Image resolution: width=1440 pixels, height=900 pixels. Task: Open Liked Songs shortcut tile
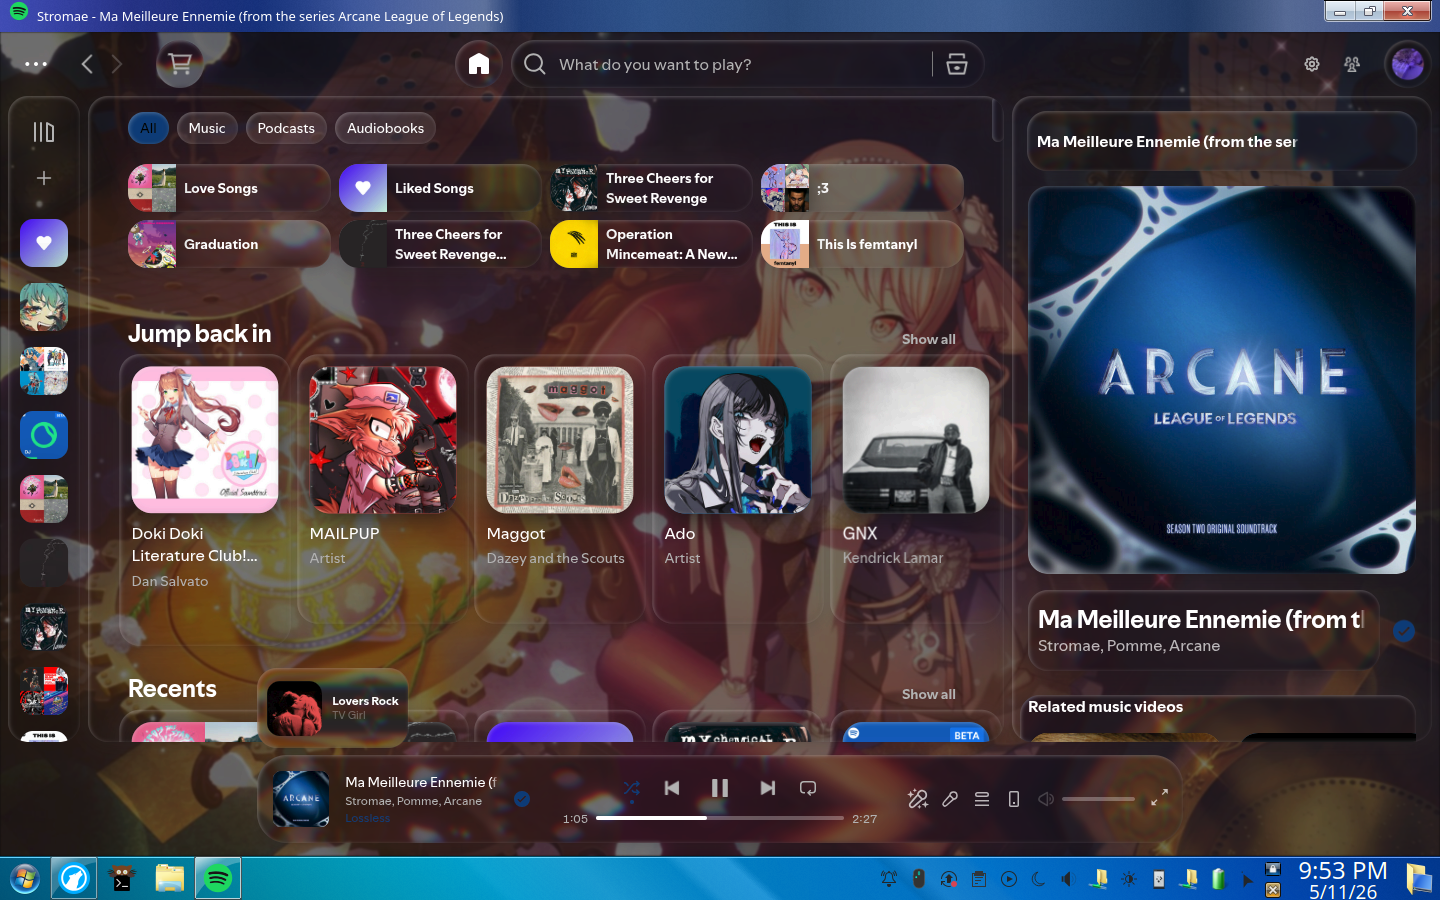440,188
